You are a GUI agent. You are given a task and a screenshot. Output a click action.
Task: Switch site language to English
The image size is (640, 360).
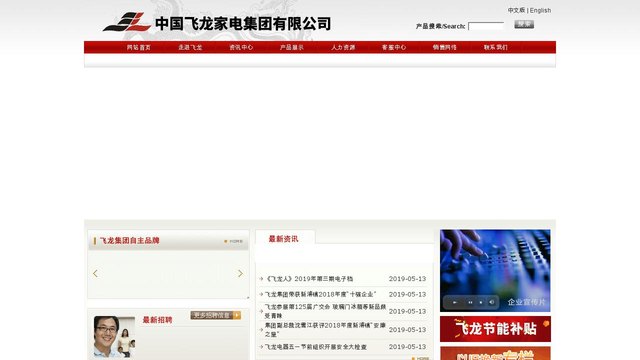click(540, 10)
